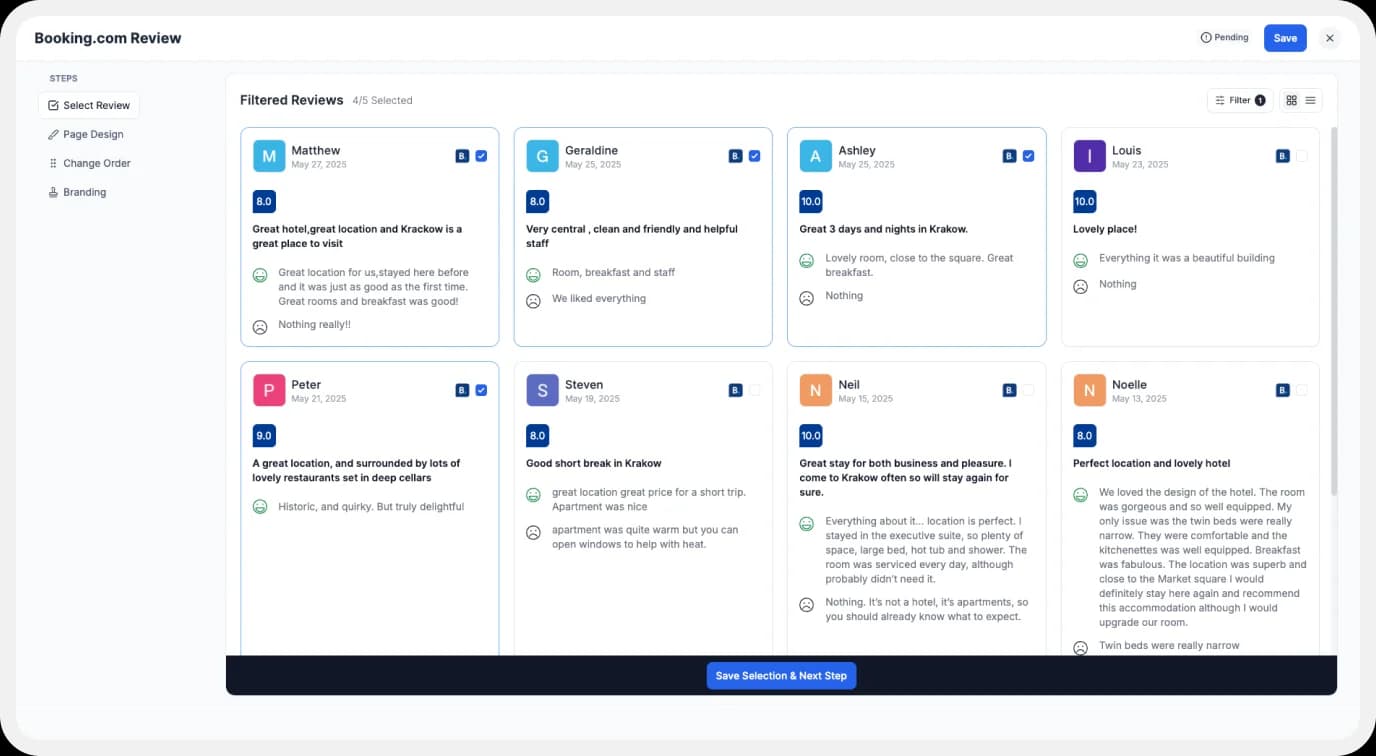Click the Pending status indicator
Viewport: 1376px width, 756px height.
tap(1224, 37)
